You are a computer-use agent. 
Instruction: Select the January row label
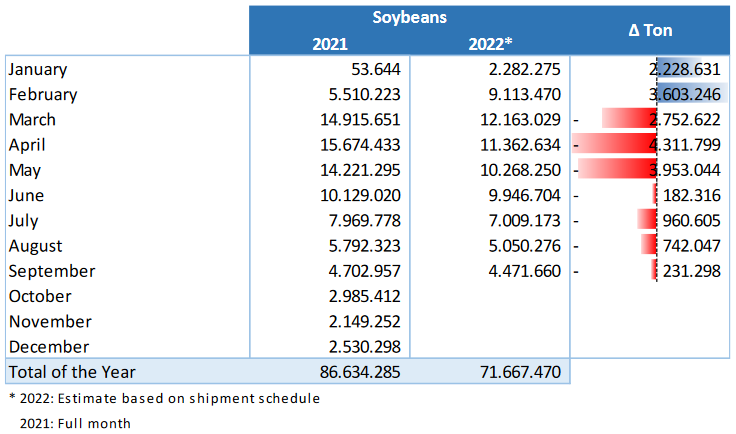[x=38, y=69]
